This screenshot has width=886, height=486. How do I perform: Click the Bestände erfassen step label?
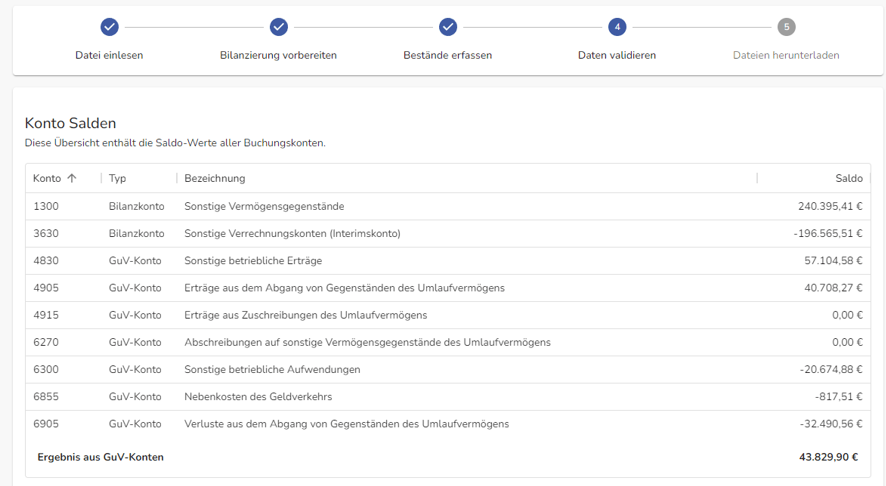(x=448, y=55)
